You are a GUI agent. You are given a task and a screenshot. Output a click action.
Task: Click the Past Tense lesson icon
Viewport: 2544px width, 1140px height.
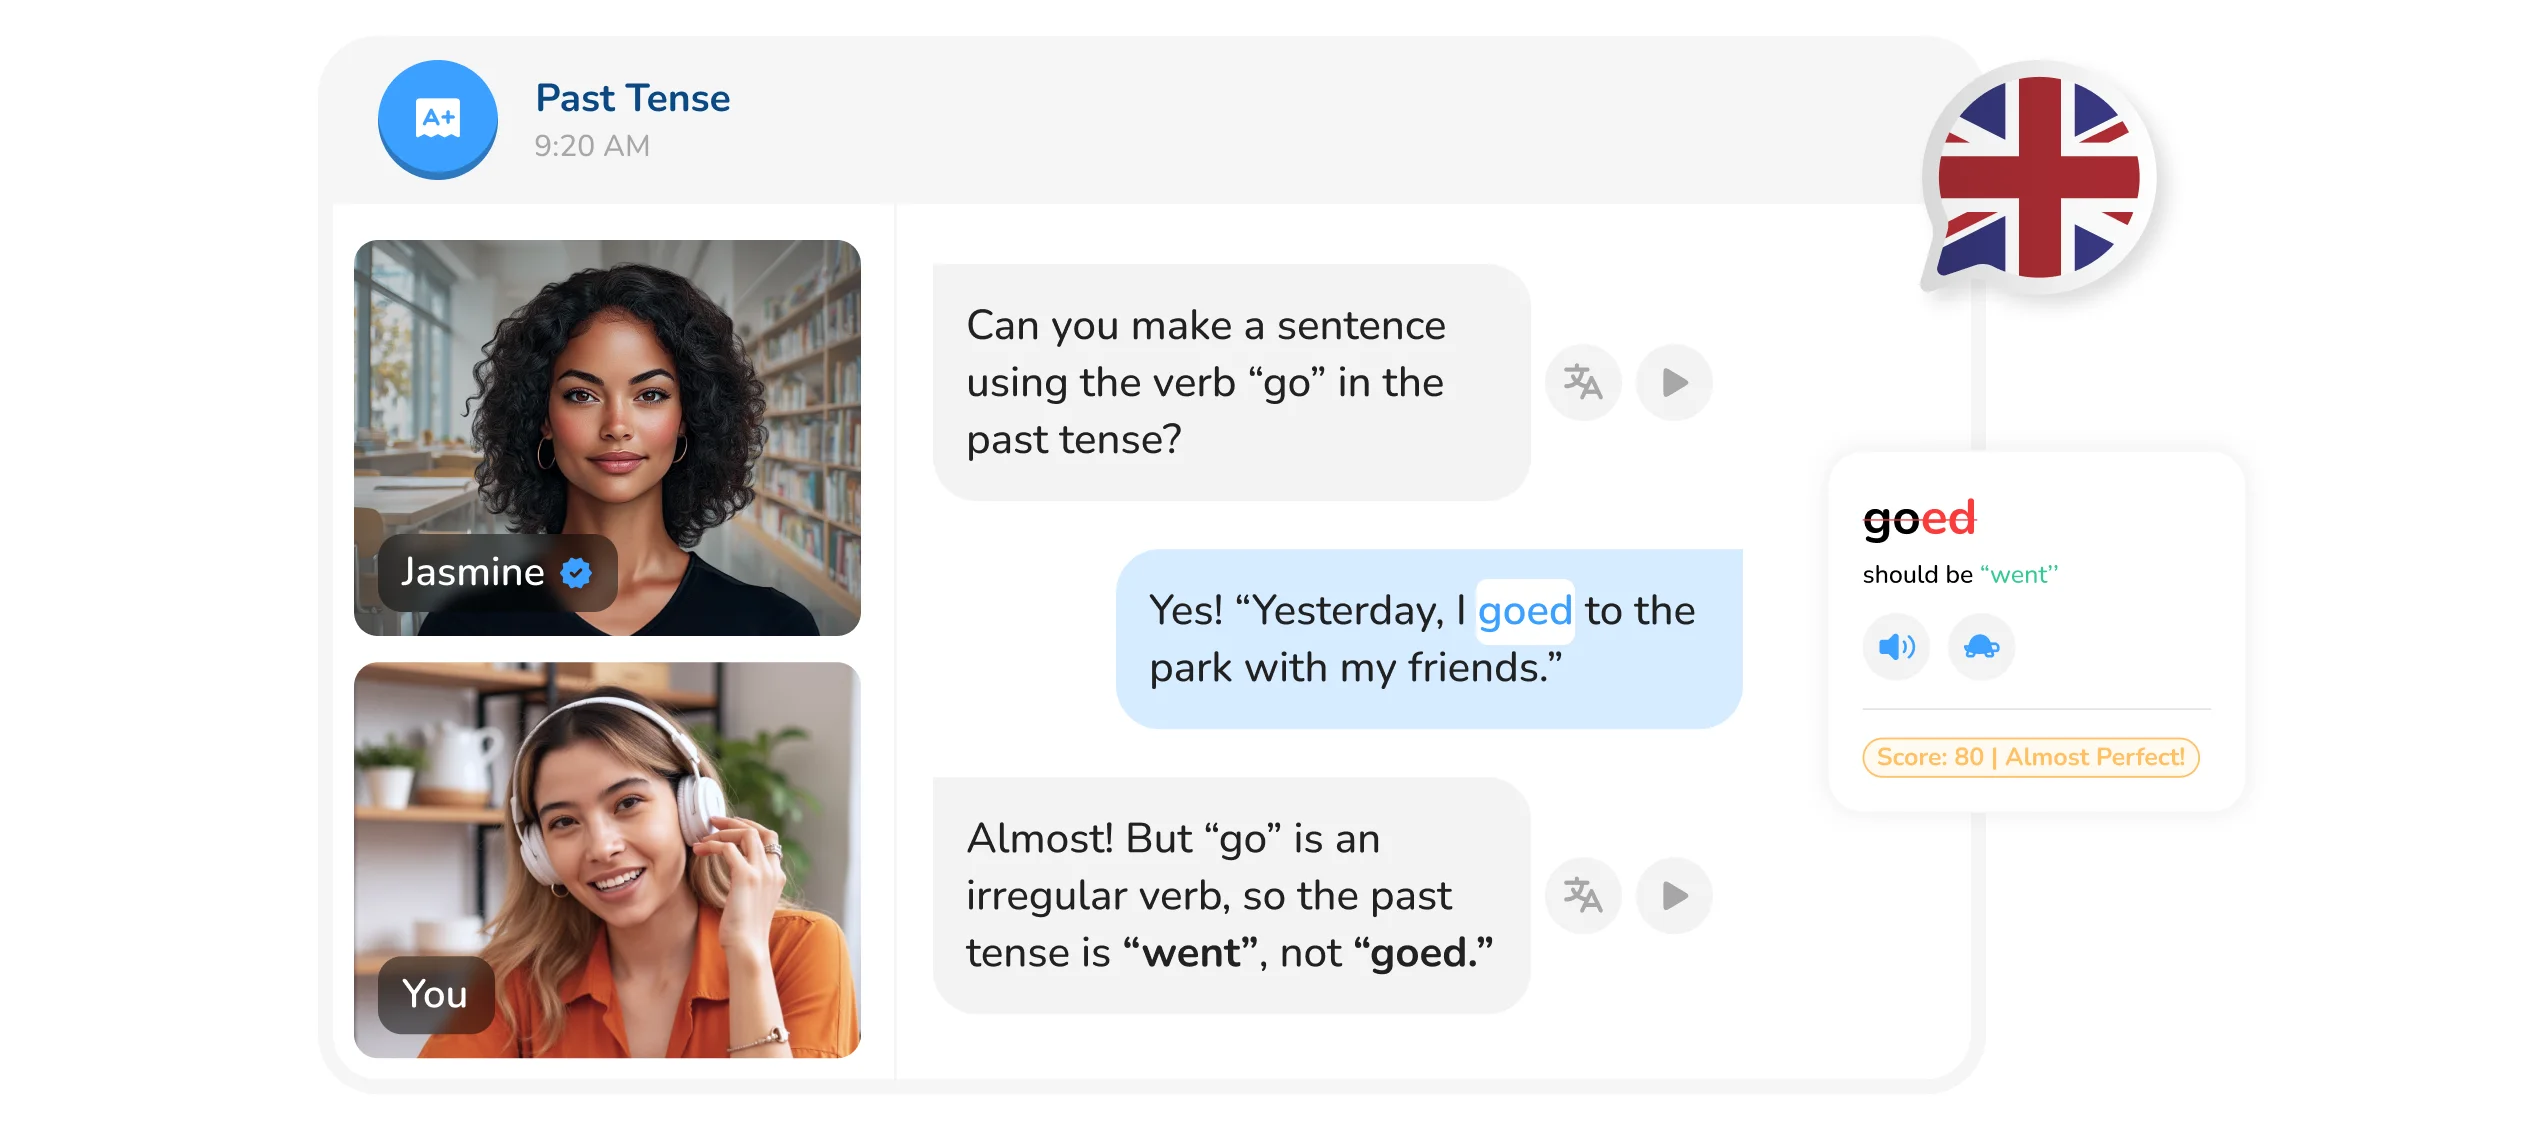pyautogui.click(x=437, y=119)
